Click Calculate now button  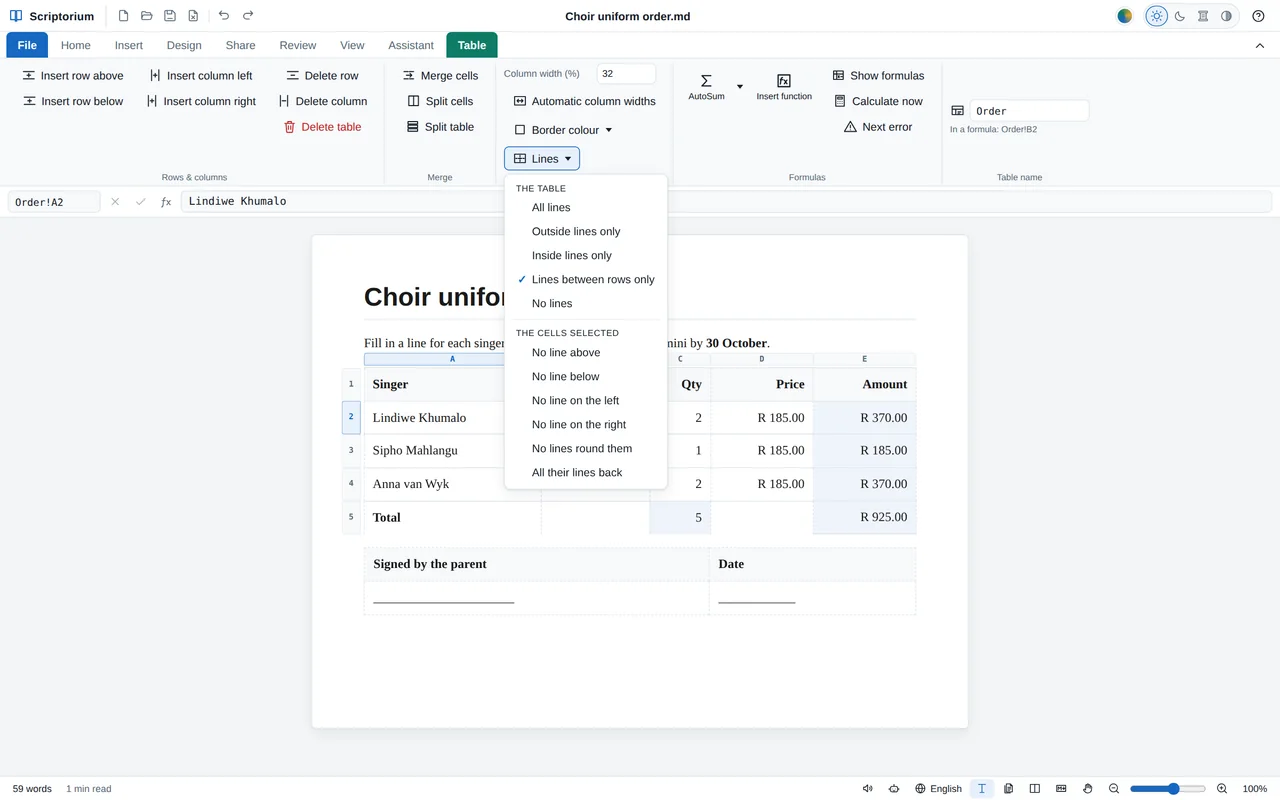point(878,101)
